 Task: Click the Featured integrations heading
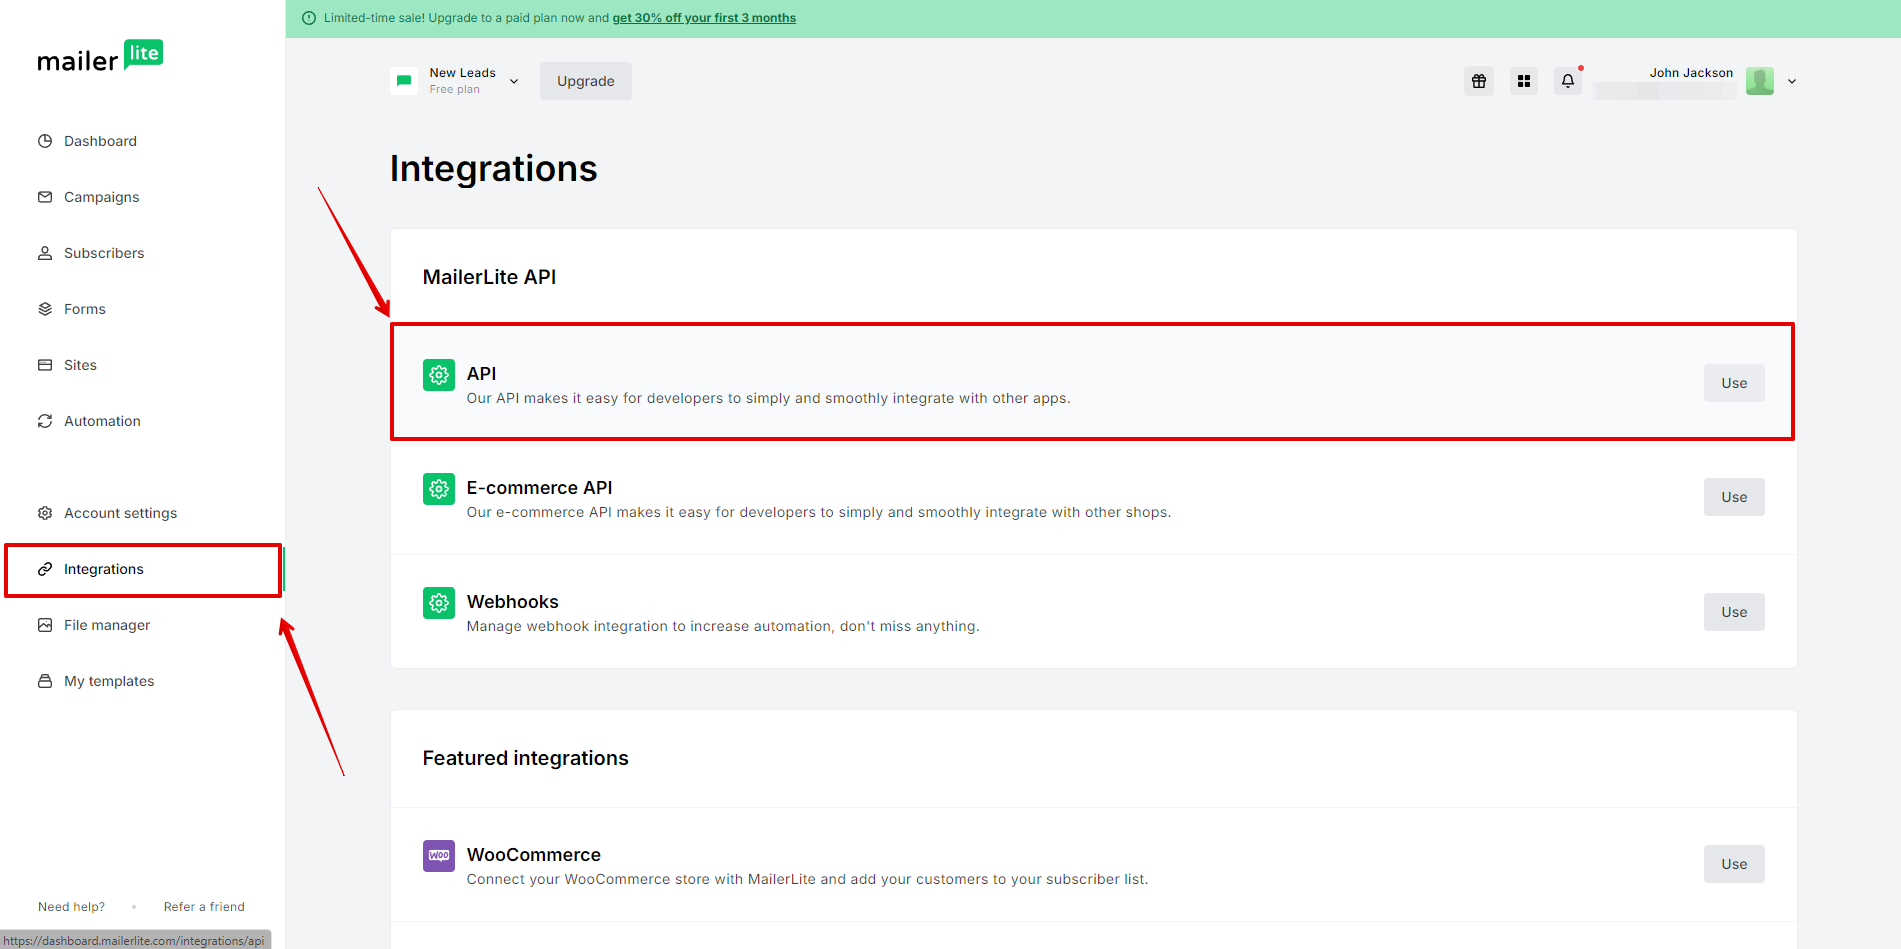[x=526, y=758]
